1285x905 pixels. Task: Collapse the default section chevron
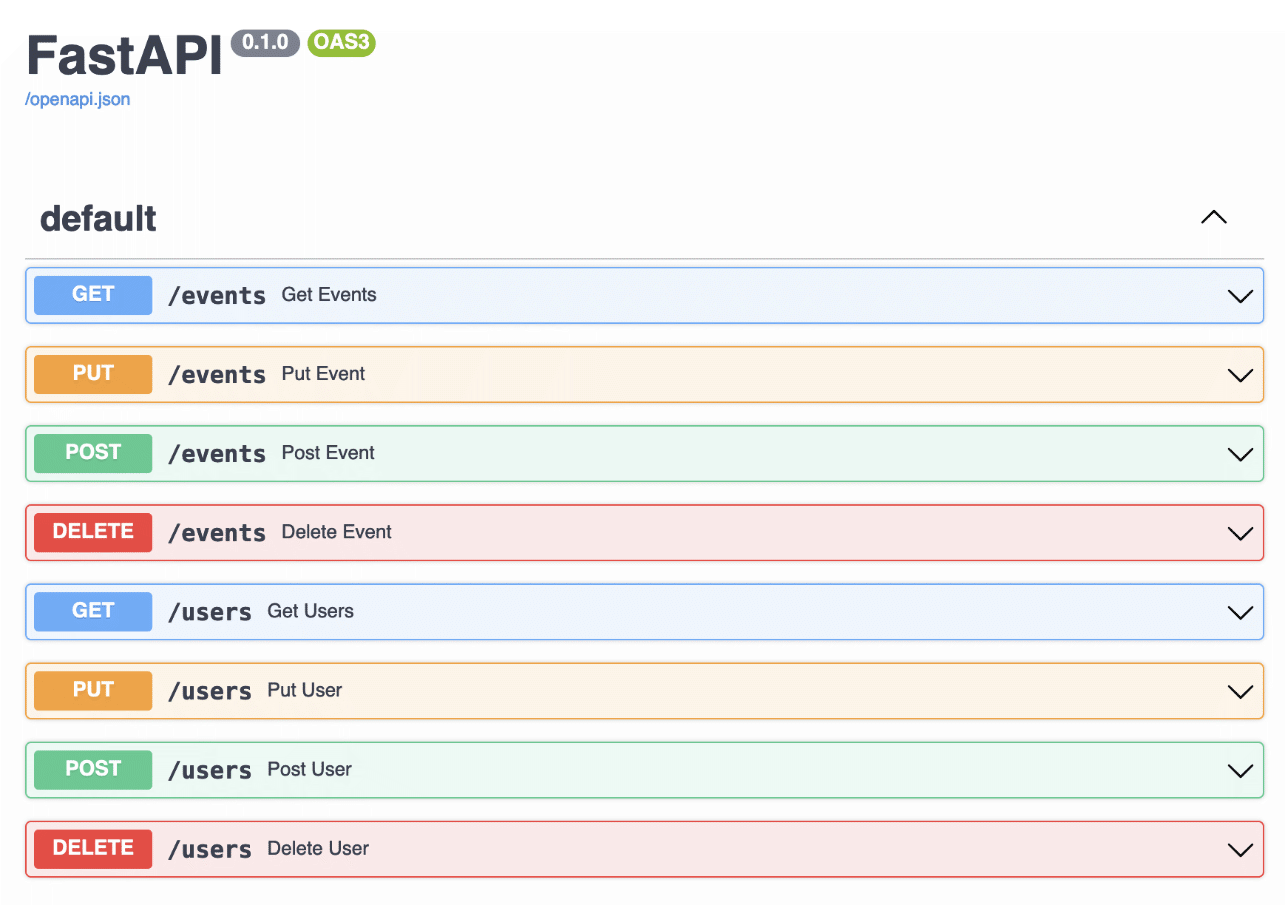tap(1213, 217)
